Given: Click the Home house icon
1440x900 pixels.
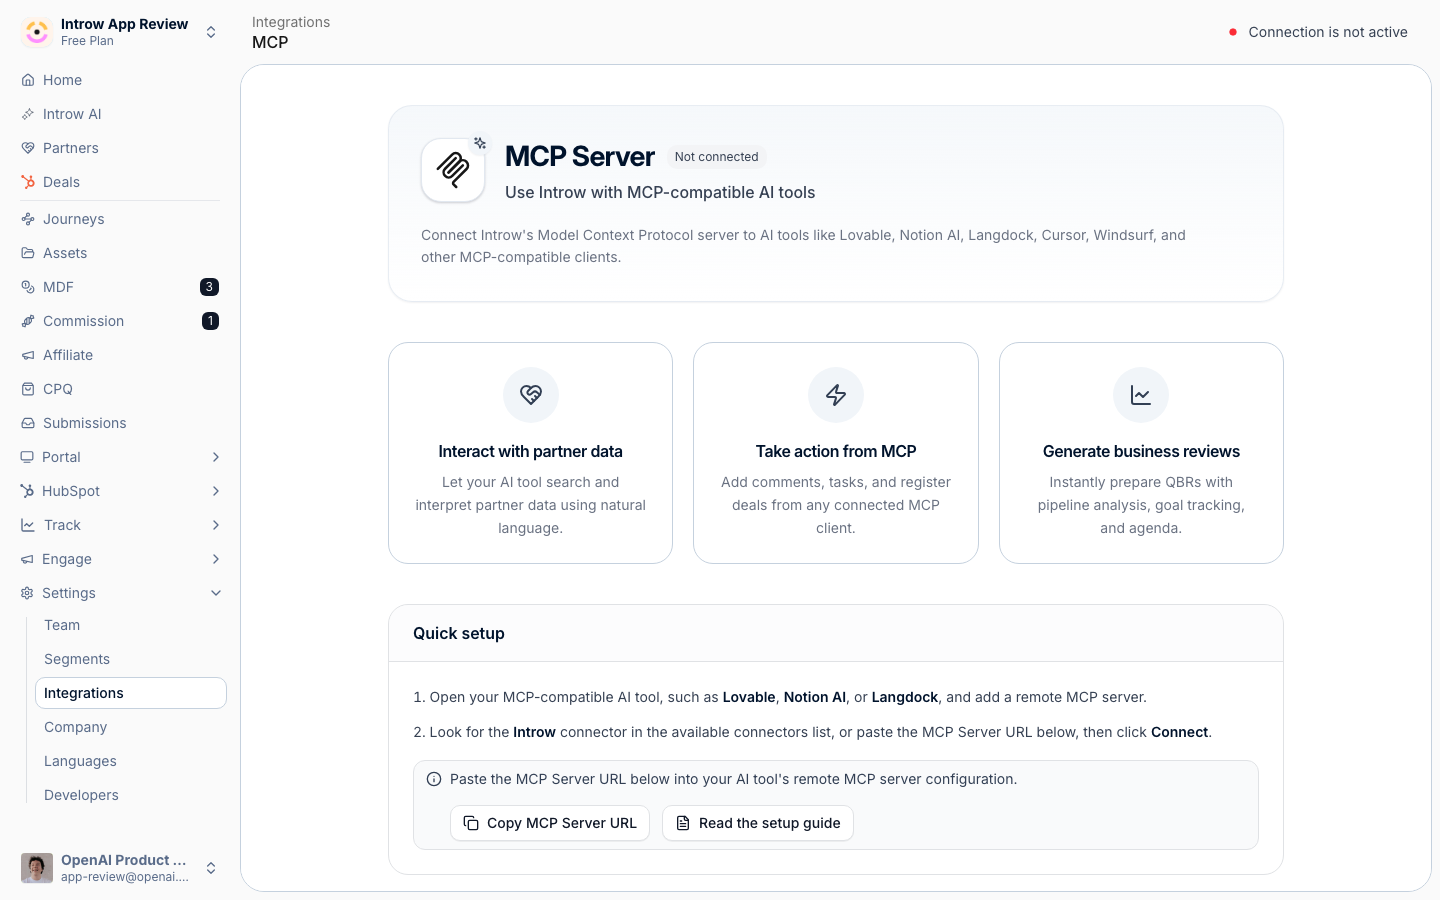Looking at the screenshot, I should pyautogui.click(x=28, y=80).
